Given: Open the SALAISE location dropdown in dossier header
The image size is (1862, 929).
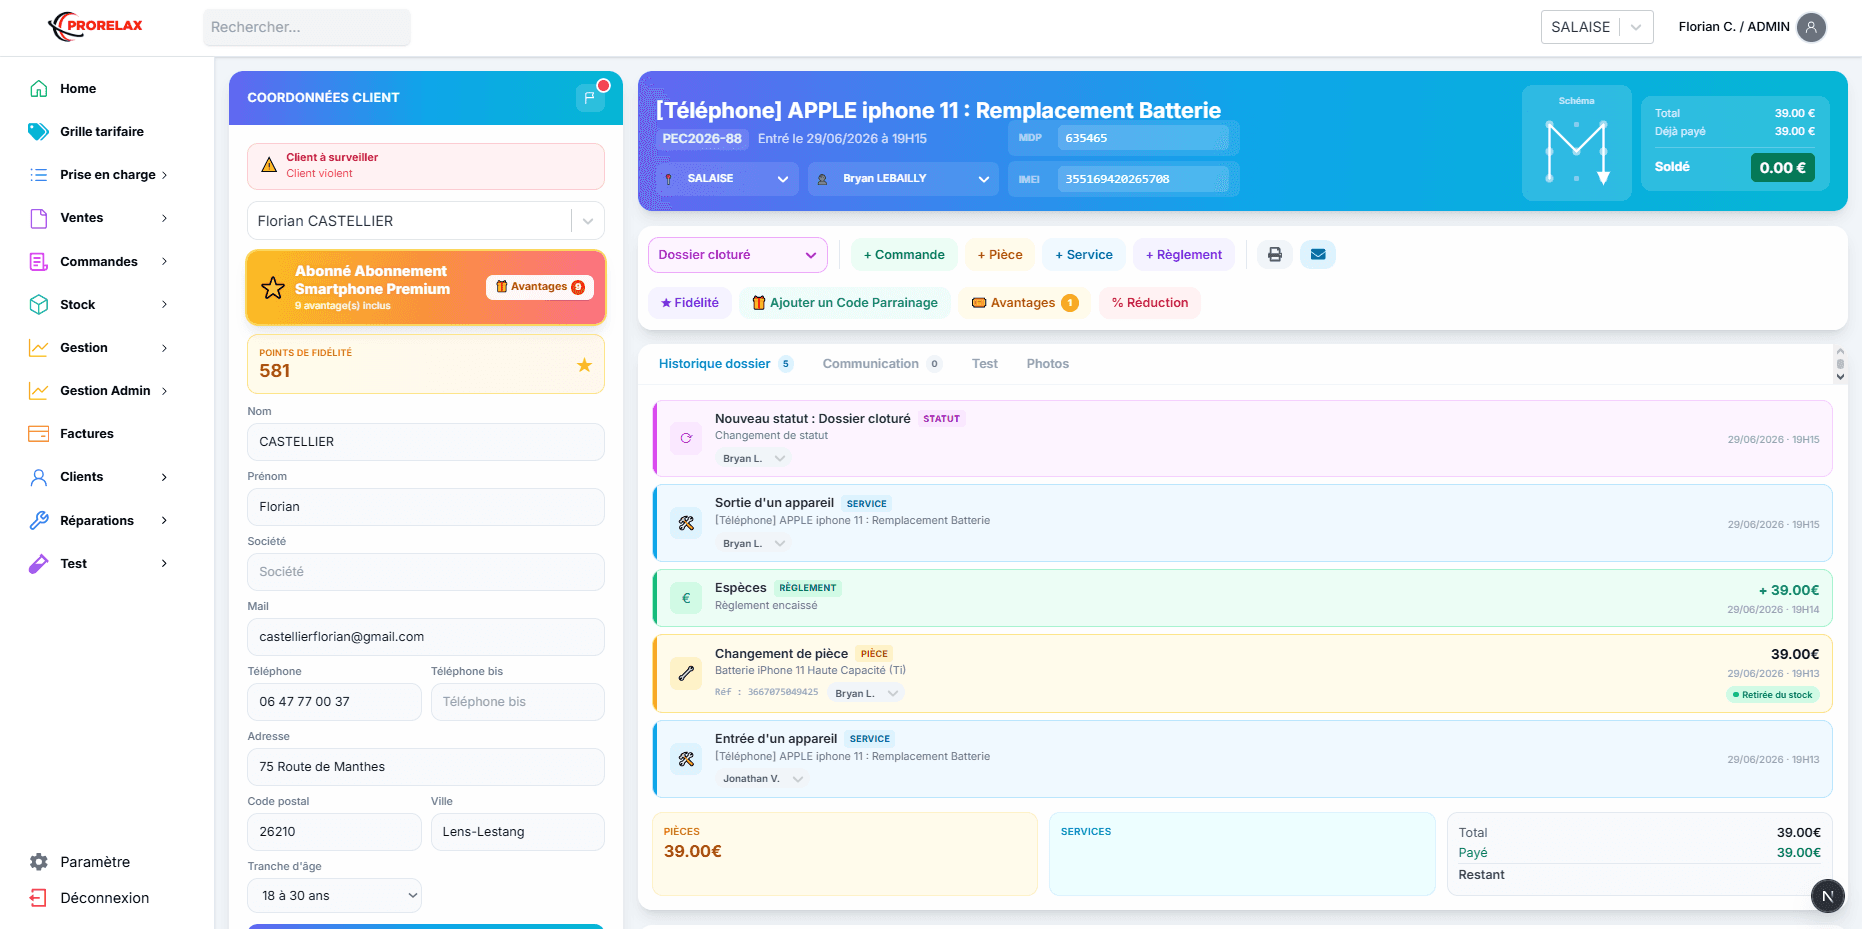Looking at the screenshot, I should pyautogui.click(x=727, y=179).
